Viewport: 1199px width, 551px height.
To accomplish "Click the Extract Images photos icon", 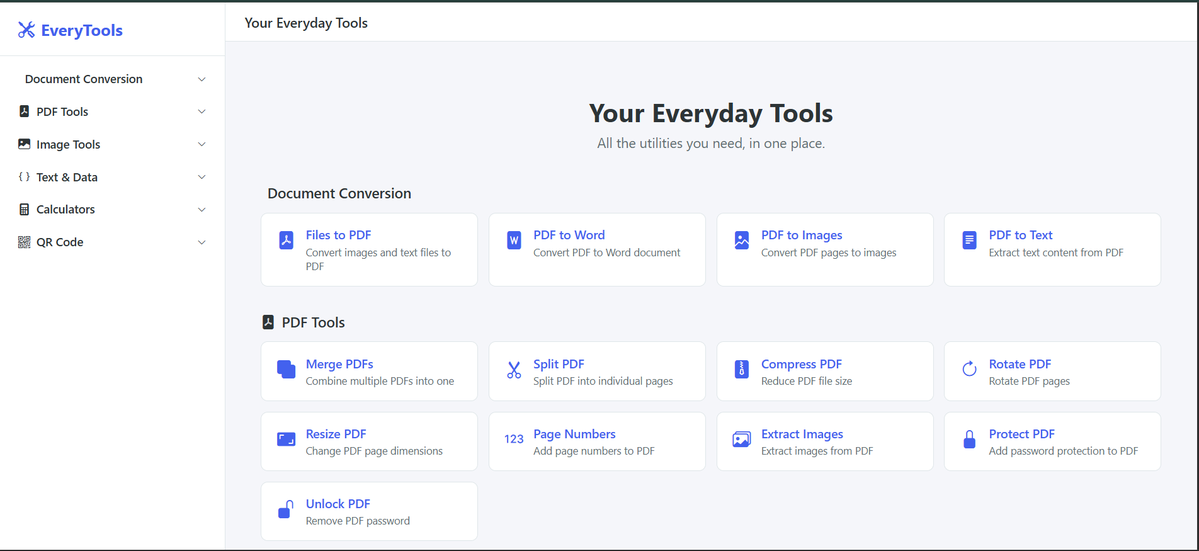I will click(741, 439).
